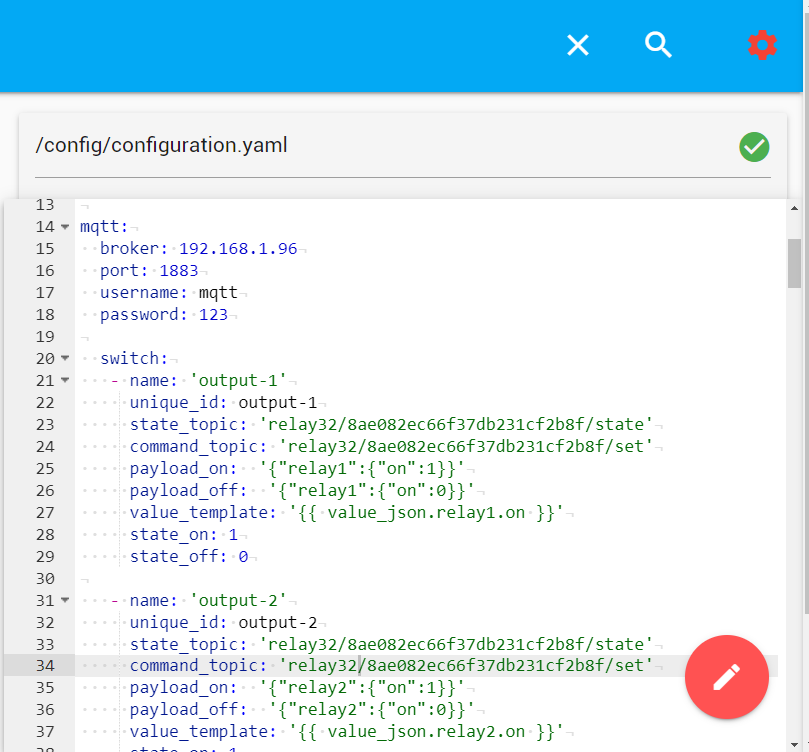
Task: Place cursor on broker IP 192.168.1.96
Action: tap(238, 249)
